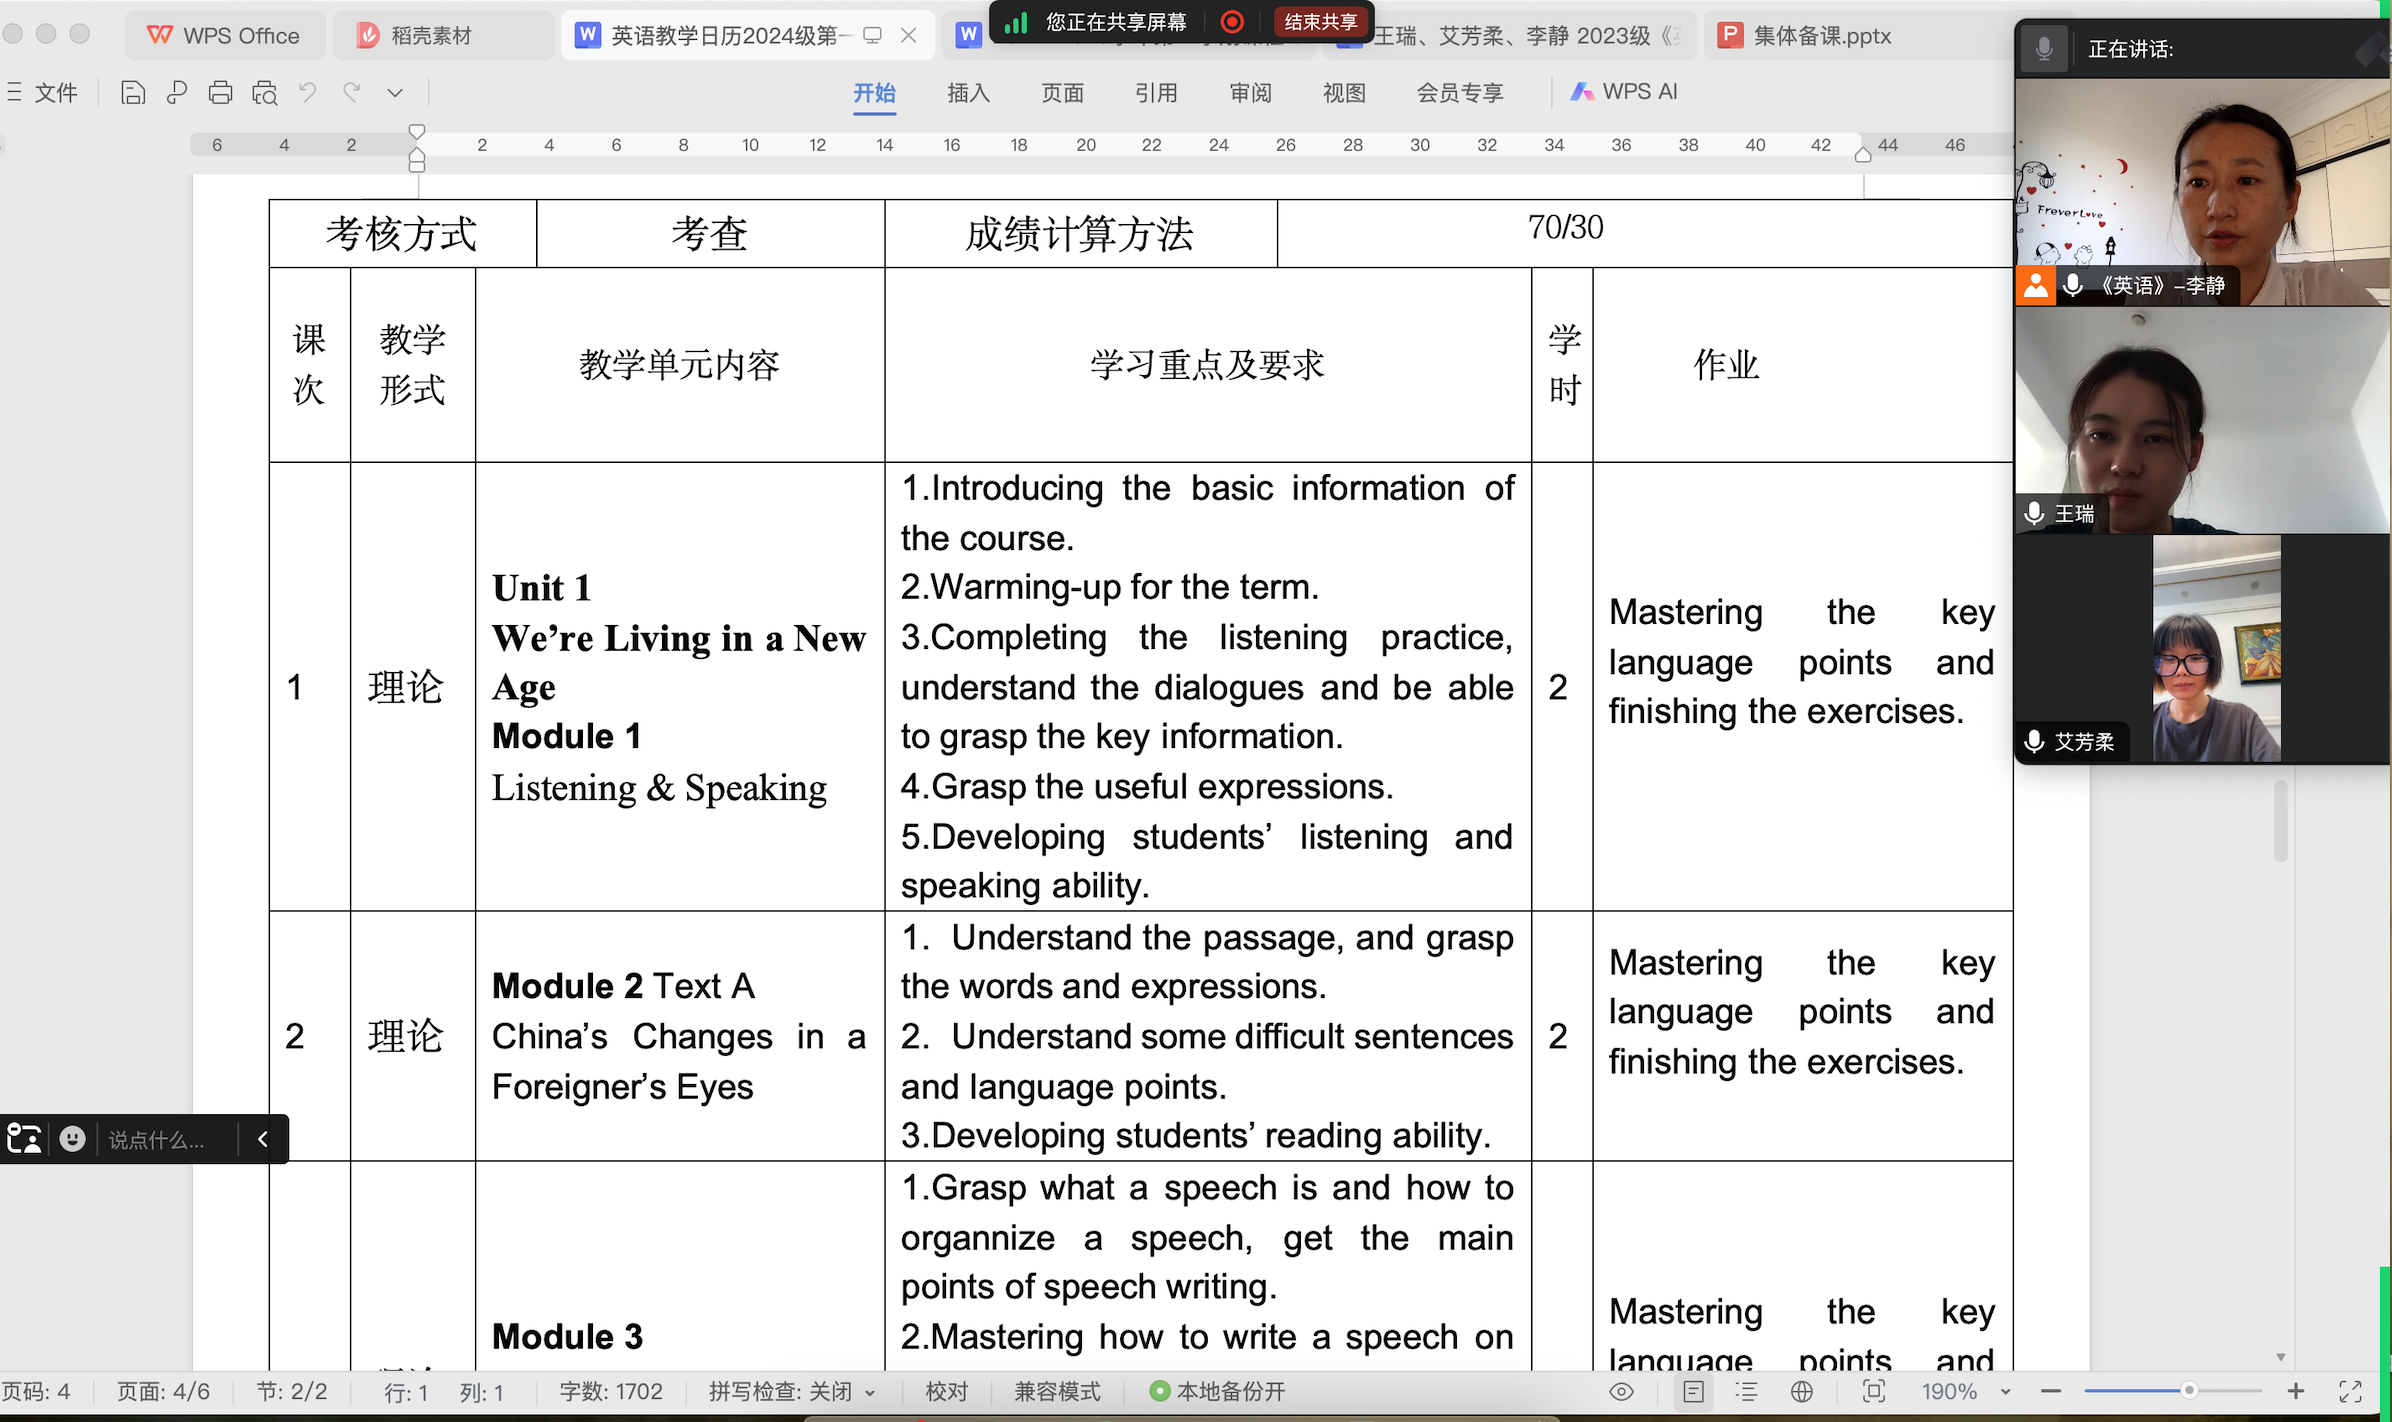The image size is (2392, 1422).
Task: Switch to the 插入 ribbon tab
Action: [968, 93]
